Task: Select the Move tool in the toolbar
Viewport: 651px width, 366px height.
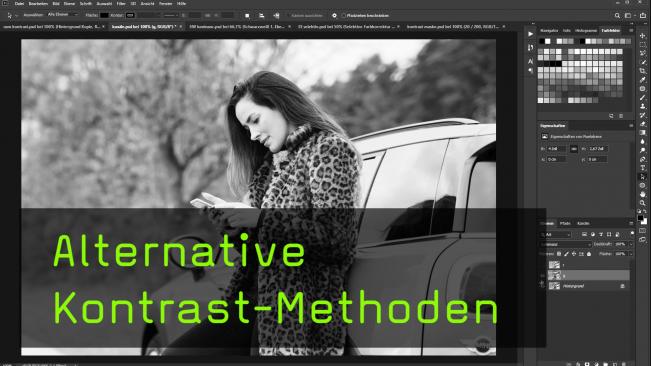Action: (643, 36)
